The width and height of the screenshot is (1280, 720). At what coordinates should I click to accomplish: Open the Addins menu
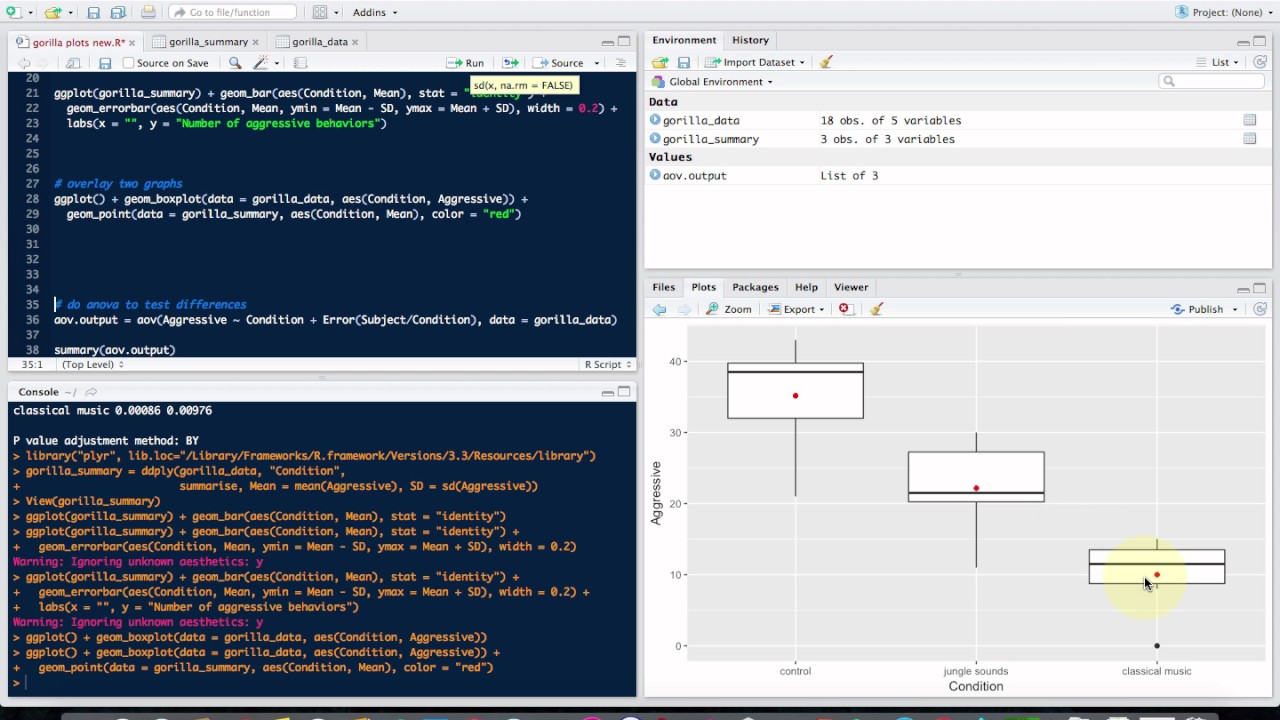tap(375, 12)
